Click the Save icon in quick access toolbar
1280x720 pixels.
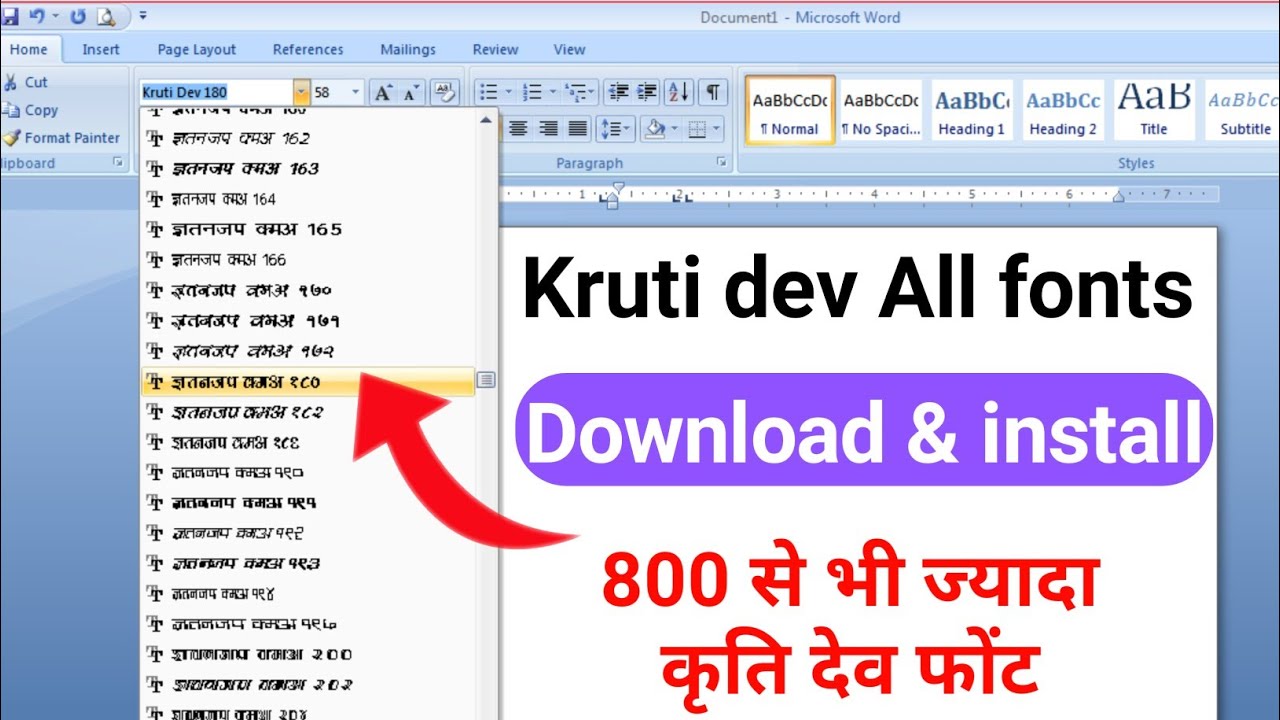[10, 16]
